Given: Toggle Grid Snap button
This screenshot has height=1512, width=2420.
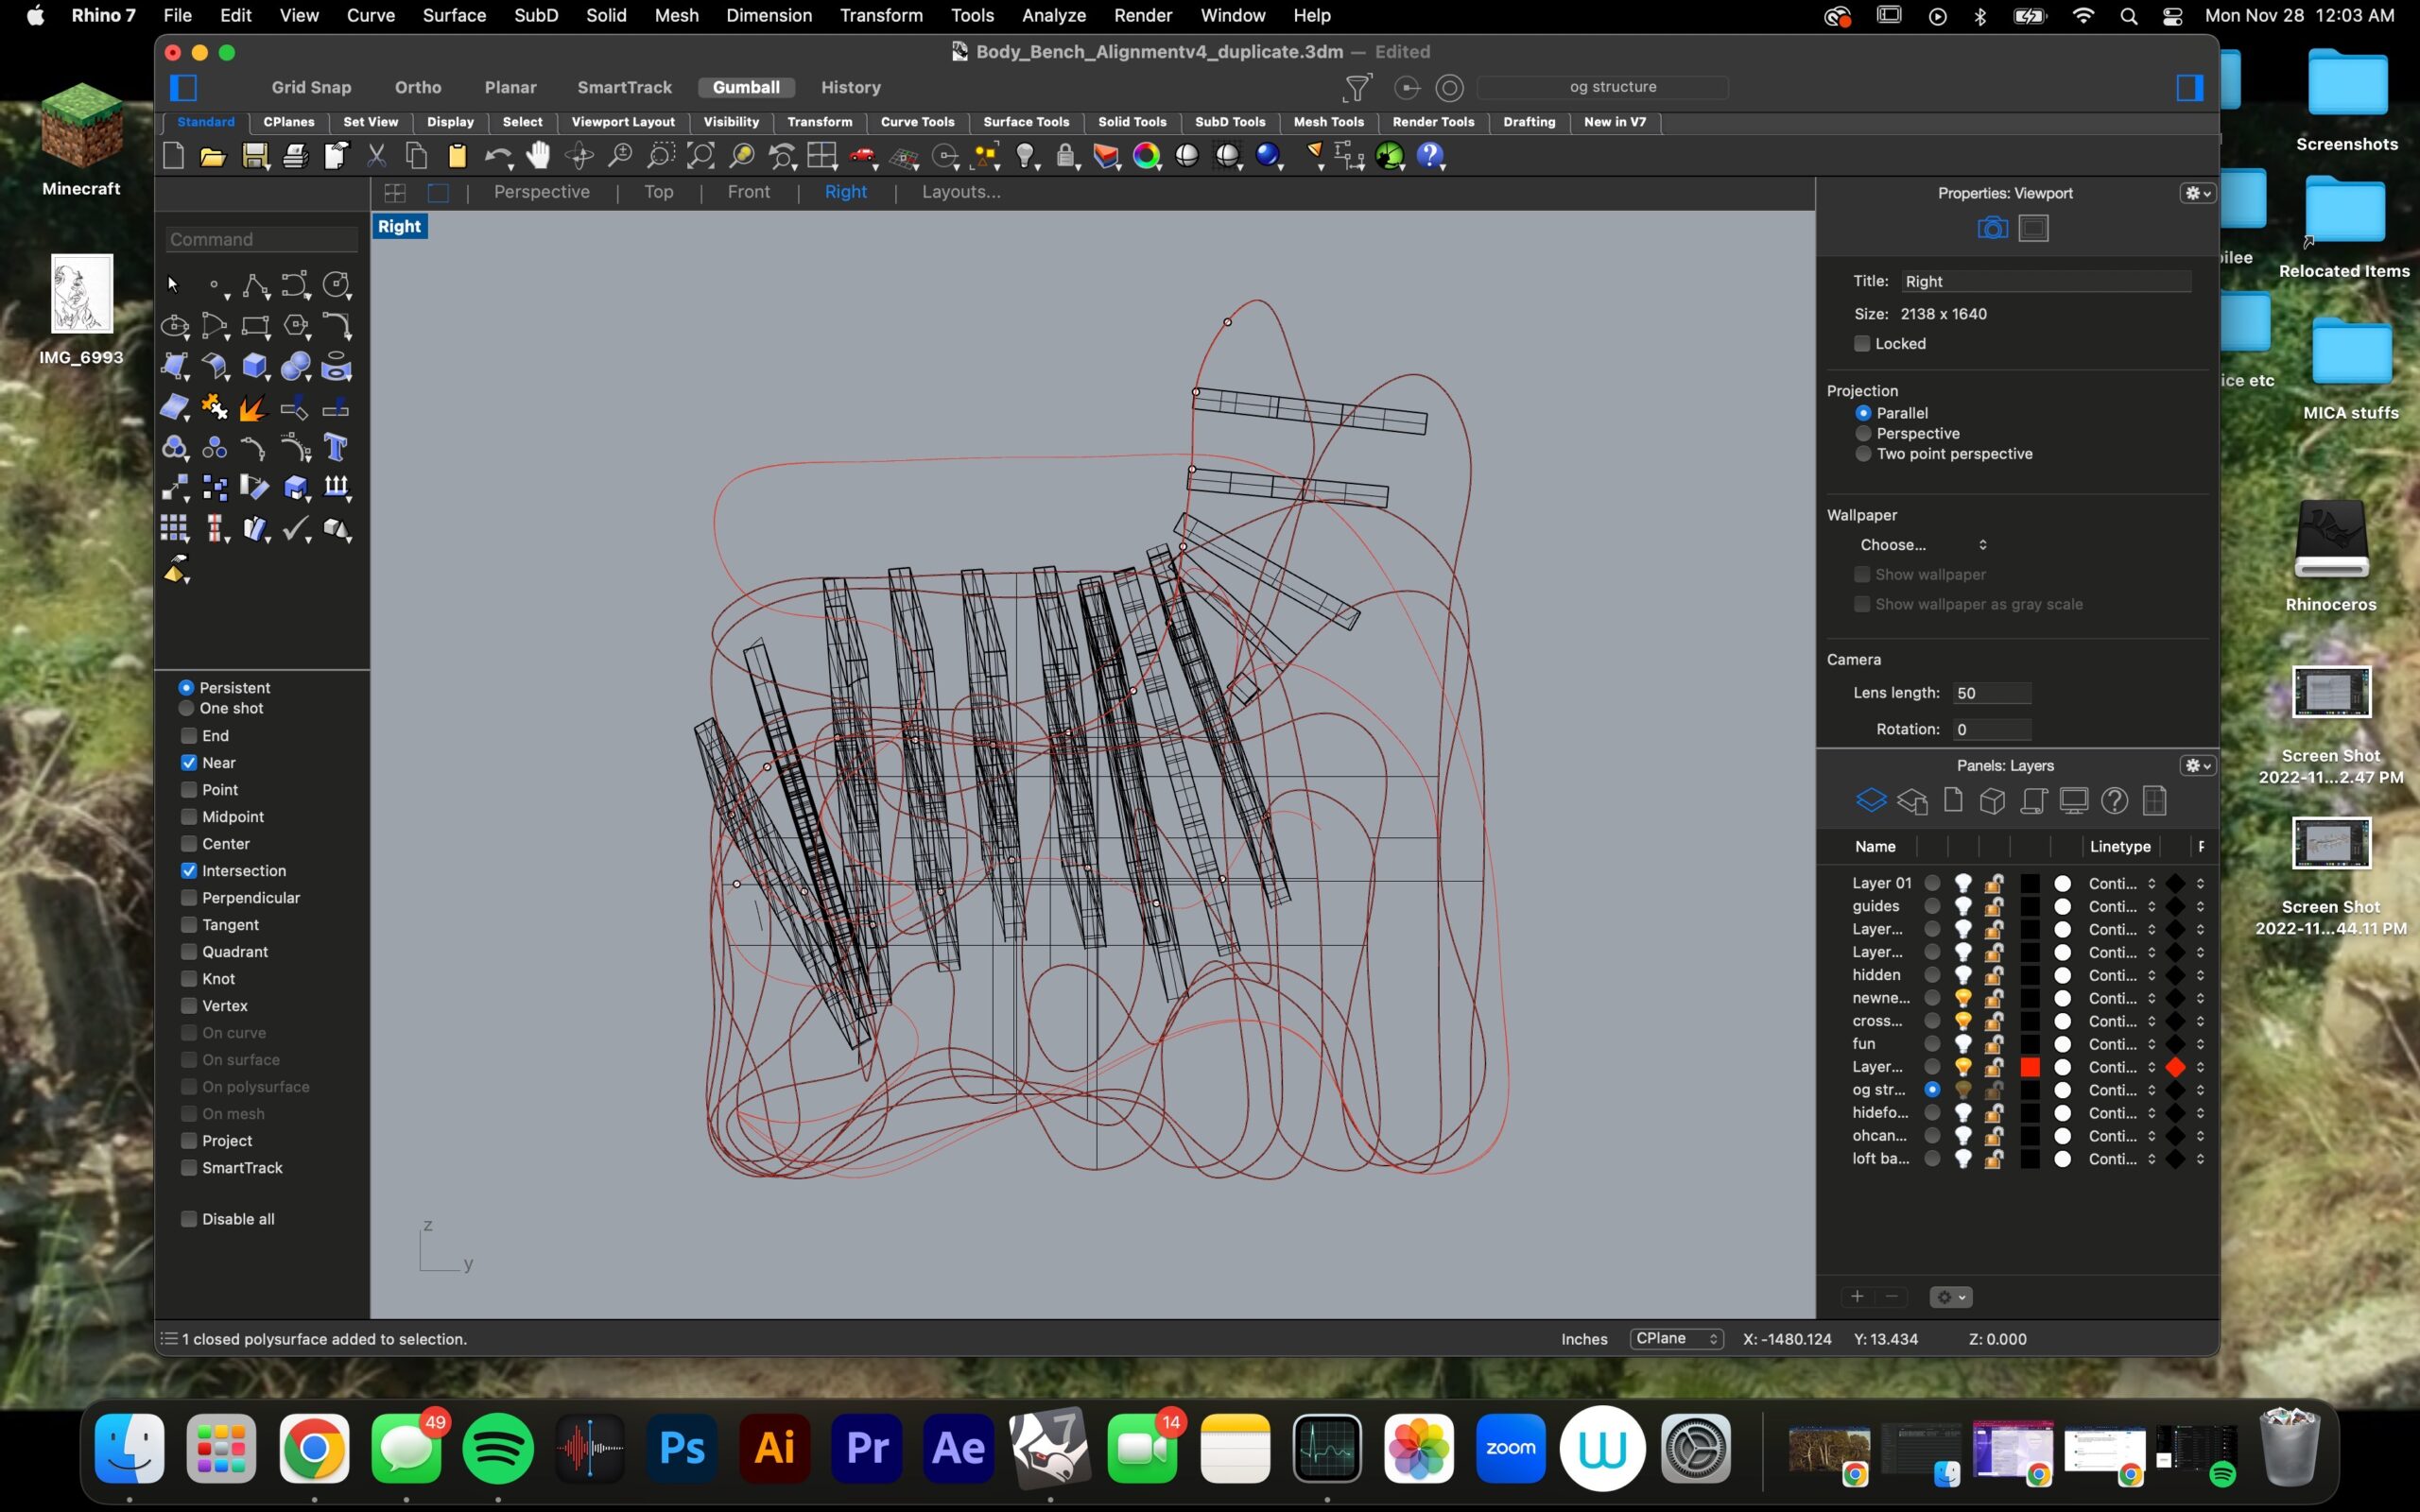Looking at the screenshot, I should pos(311,88).
